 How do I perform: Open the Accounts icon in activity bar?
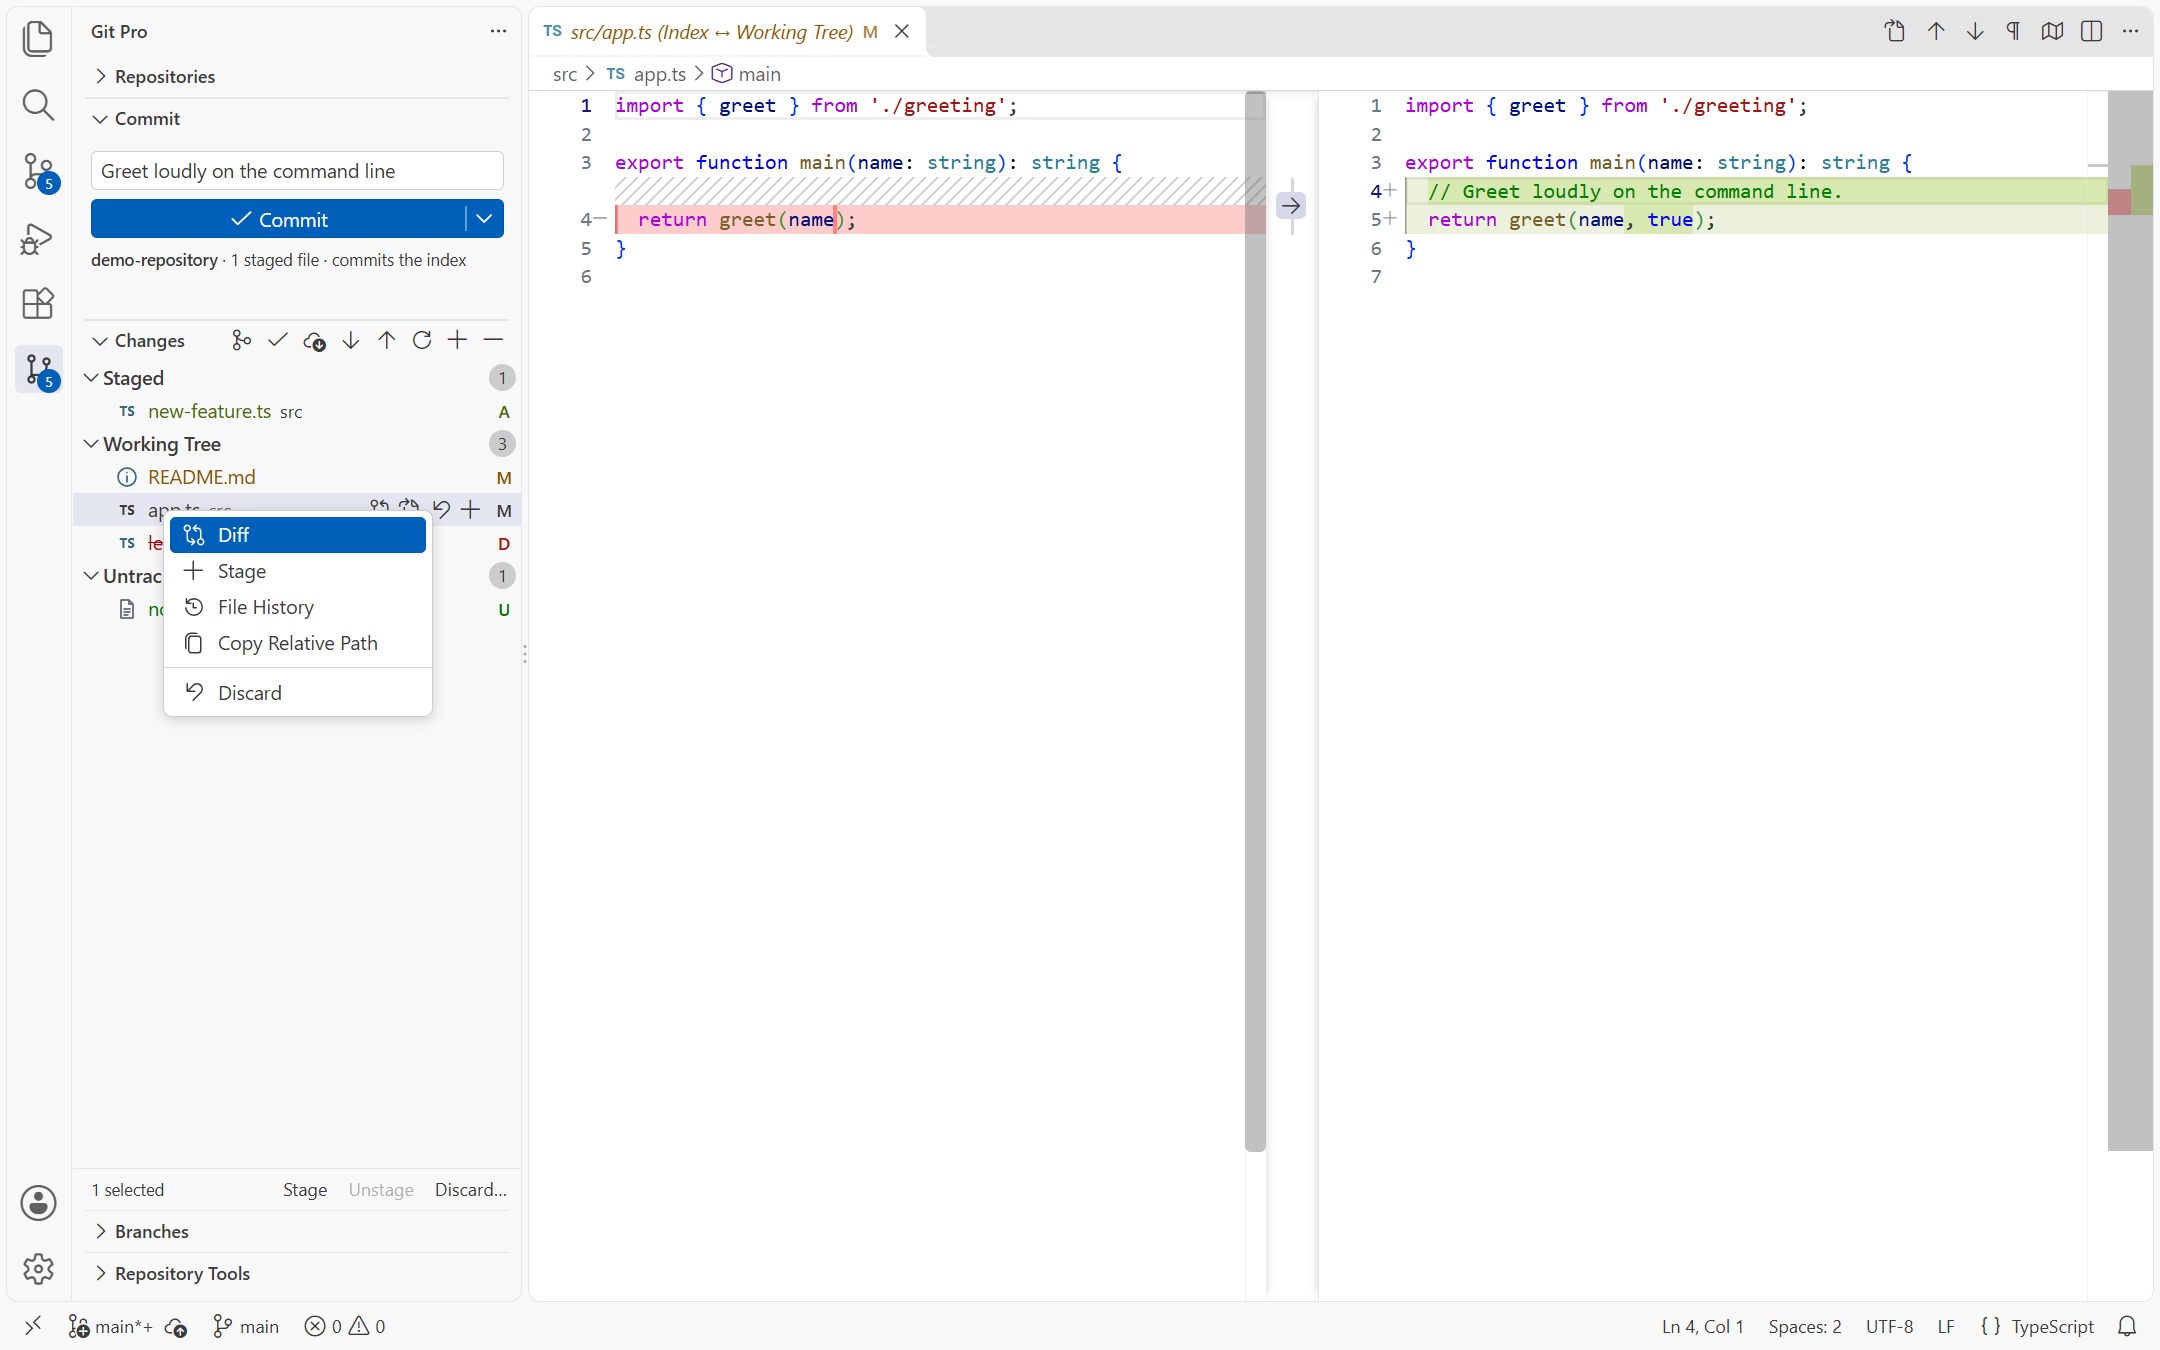pyautogui.click(x=38, y=1203)
